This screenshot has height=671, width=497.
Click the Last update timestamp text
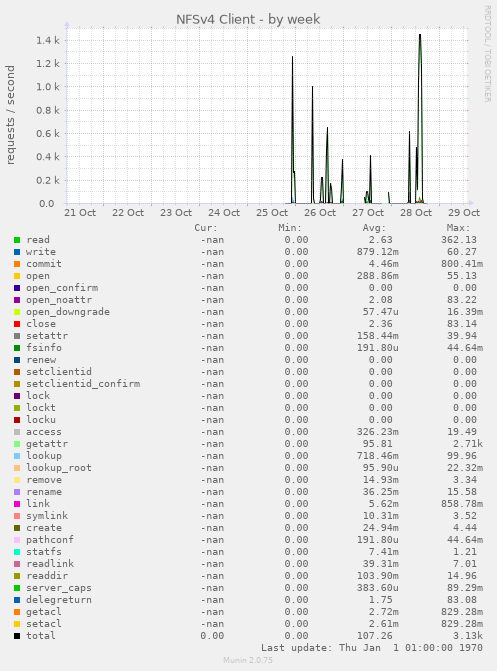(x=372, y=647)
